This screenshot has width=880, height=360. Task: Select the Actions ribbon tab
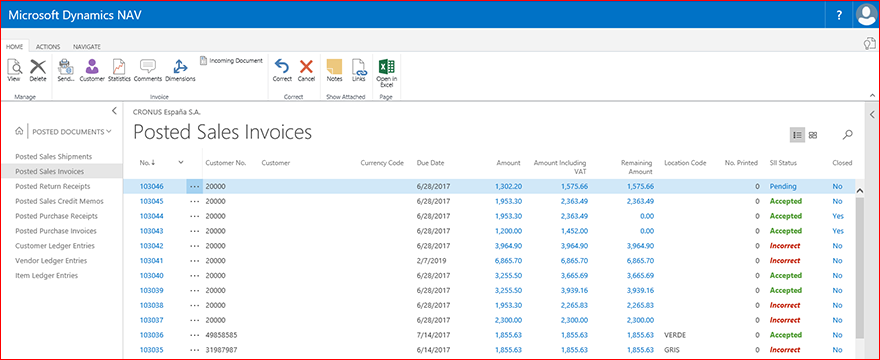pyautogui.click(x=48, y=47)
